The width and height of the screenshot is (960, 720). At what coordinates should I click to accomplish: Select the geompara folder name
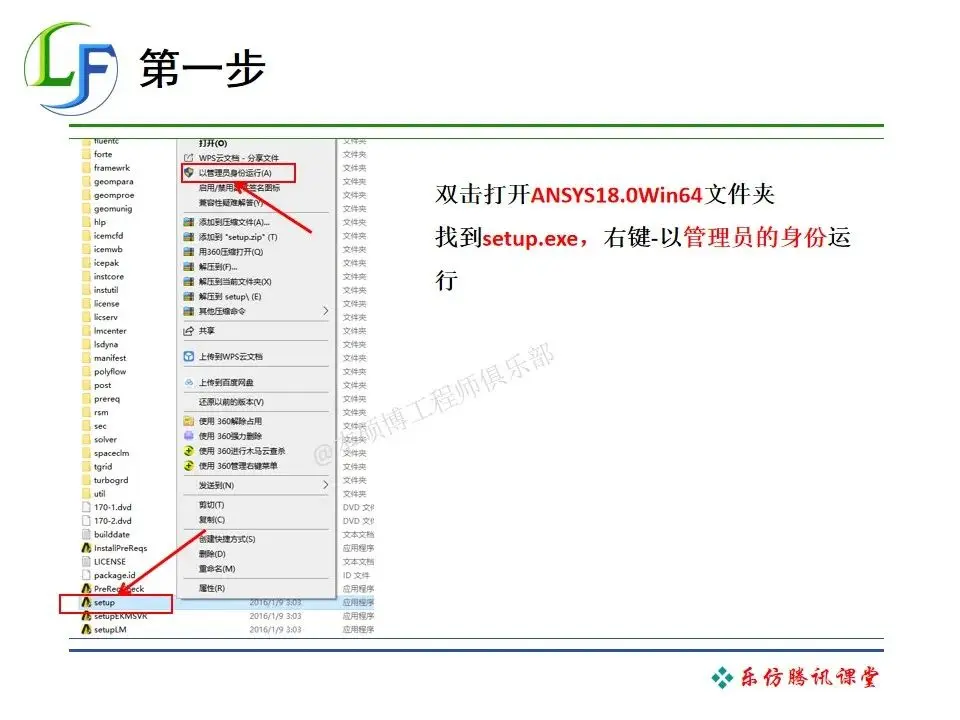point(113,181)
